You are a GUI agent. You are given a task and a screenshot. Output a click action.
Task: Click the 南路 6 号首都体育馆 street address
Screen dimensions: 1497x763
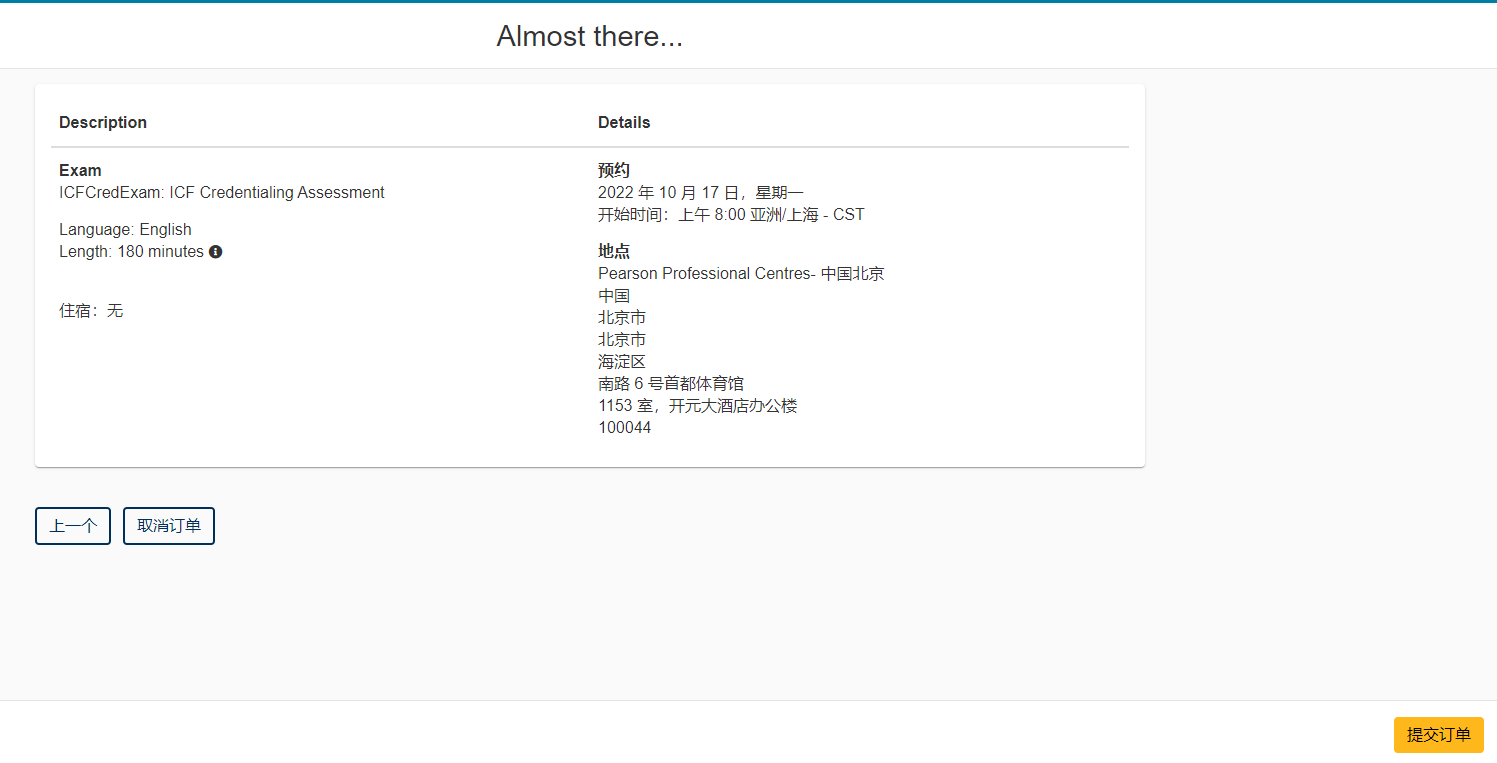point(670,384)
